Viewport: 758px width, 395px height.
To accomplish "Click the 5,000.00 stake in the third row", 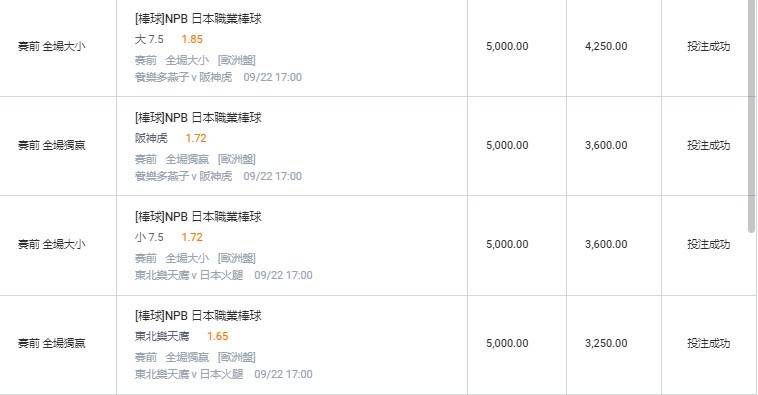I will (507, 244).
